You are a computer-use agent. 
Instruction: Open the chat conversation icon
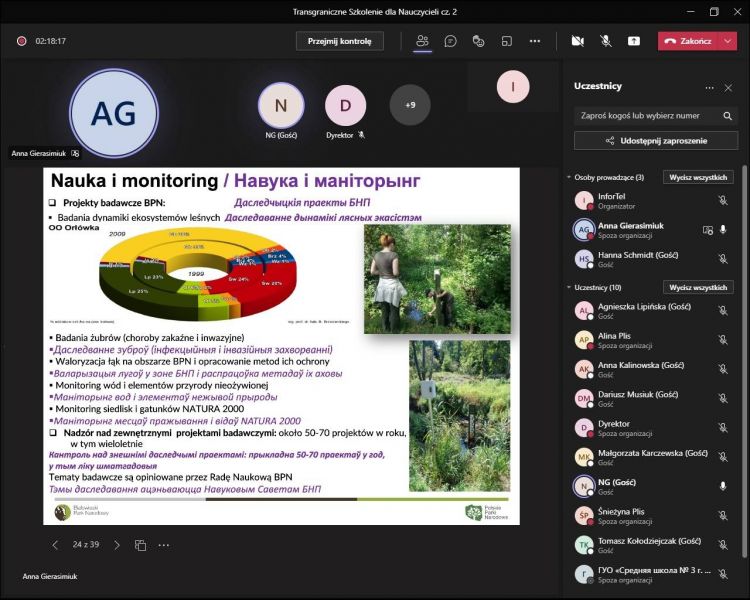click(450, 41)
